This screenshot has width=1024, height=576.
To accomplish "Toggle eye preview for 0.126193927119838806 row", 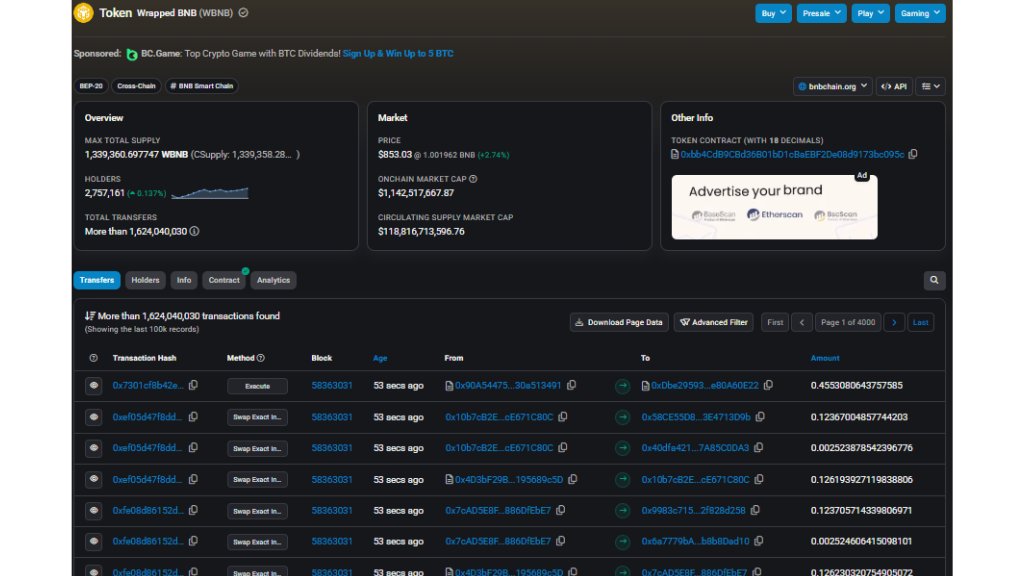I will 93,479.
